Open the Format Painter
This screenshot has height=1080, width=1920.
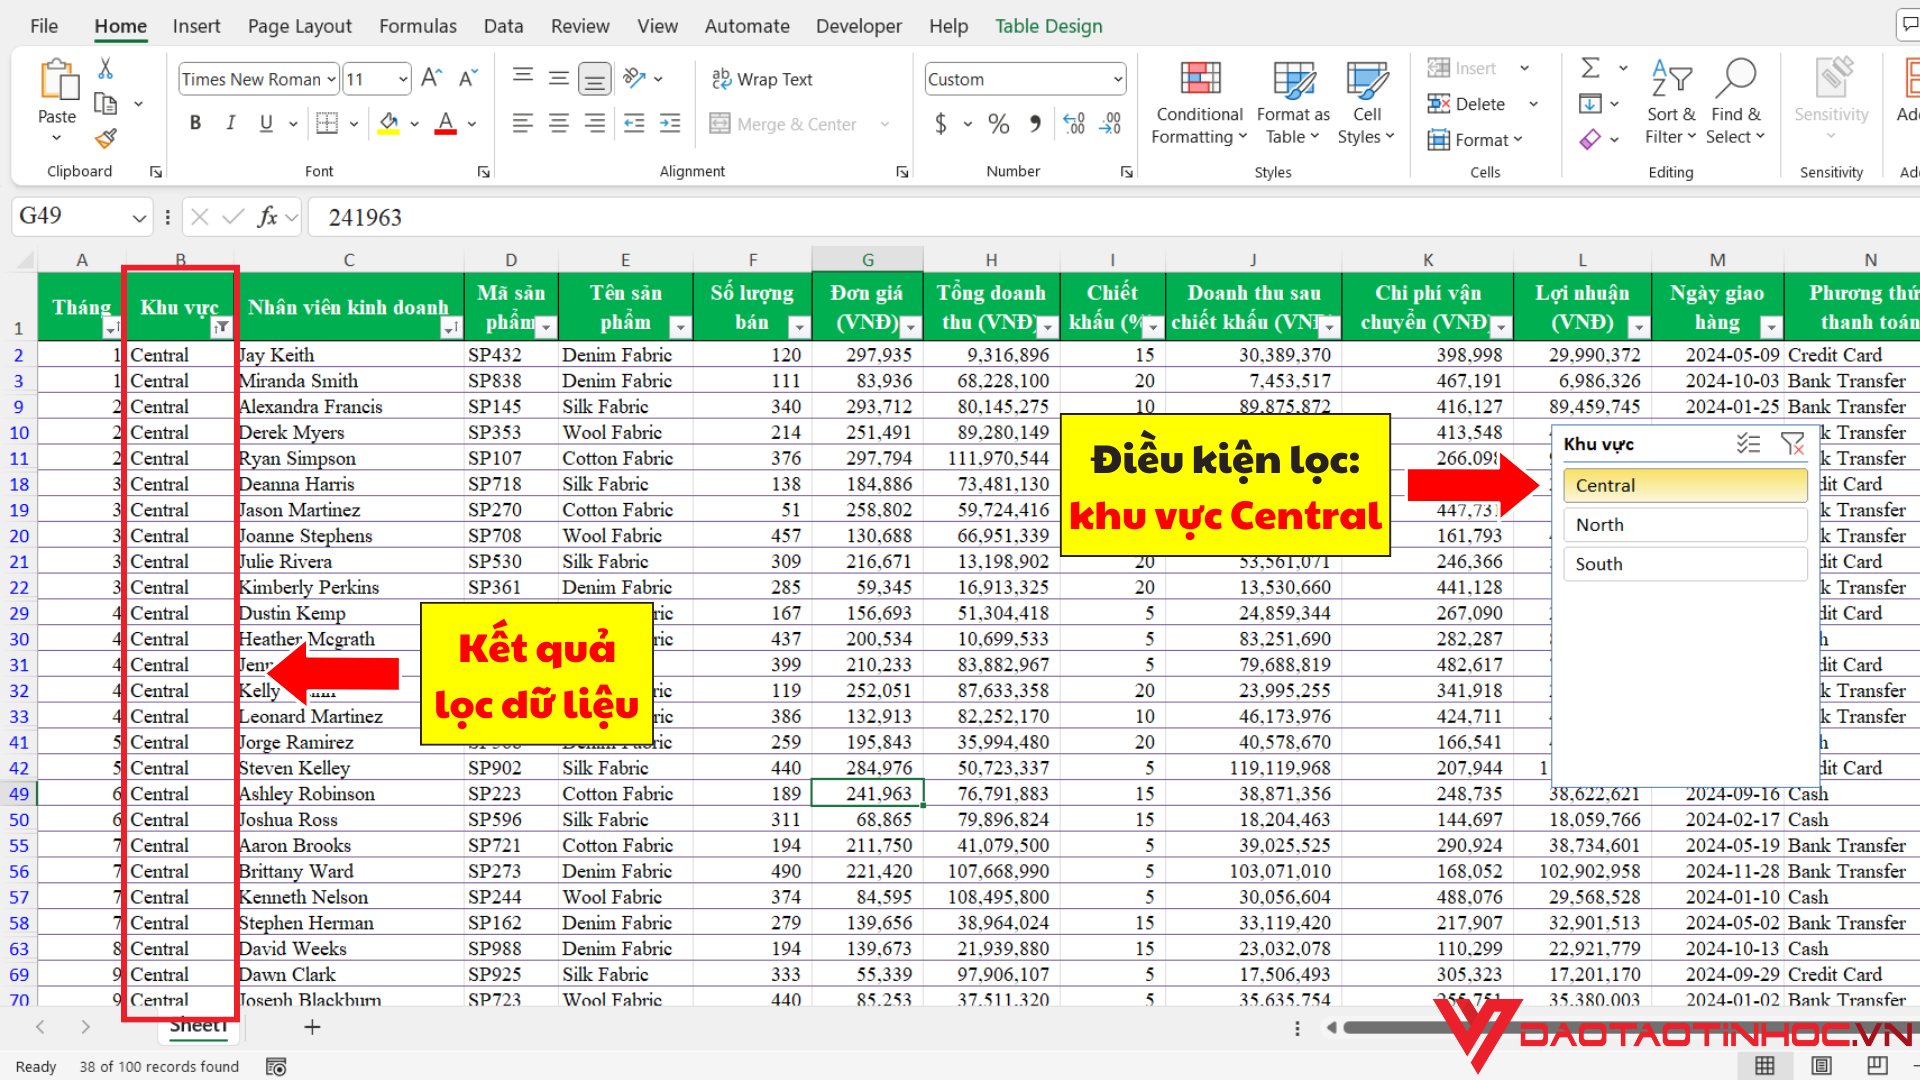coord(105,139)
